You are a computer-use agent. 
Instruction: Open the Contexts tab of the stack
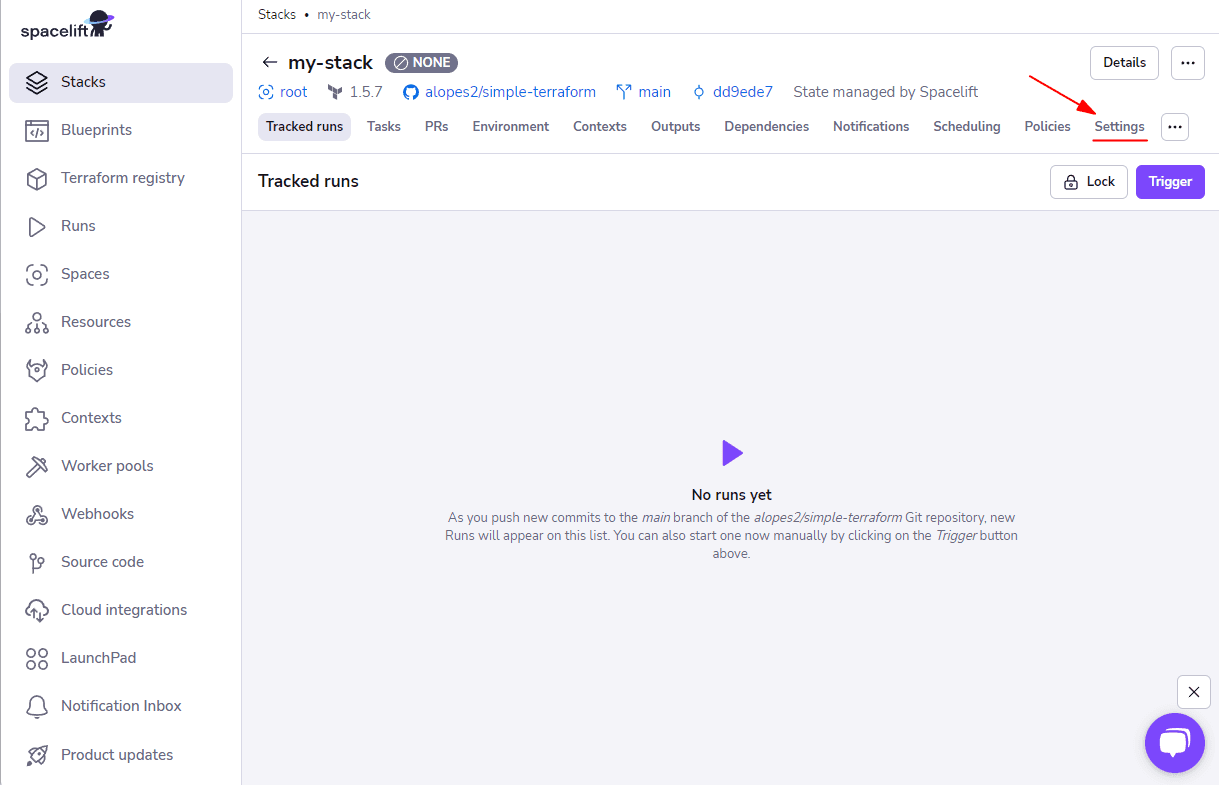coord(600,127)
